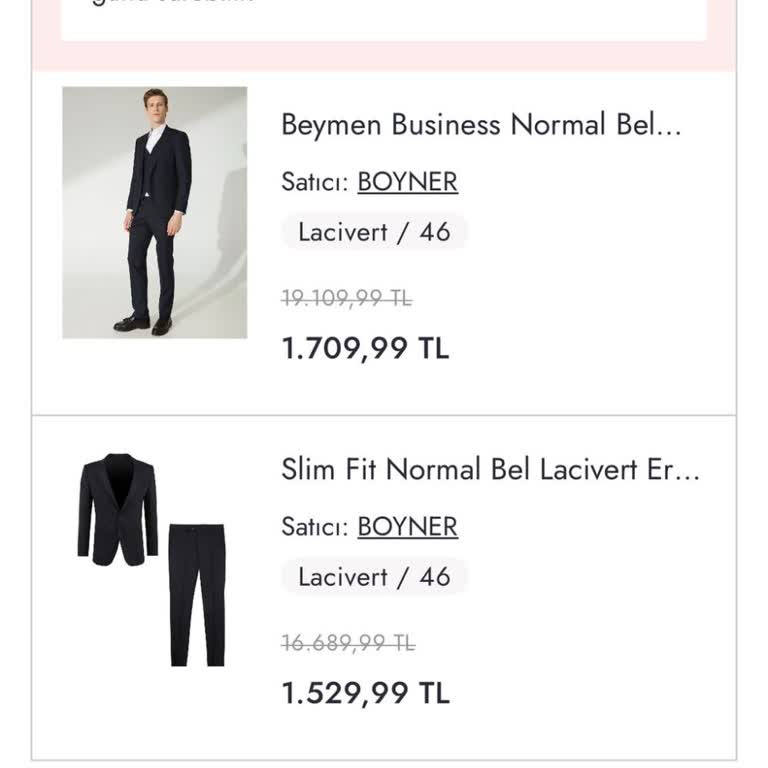The image size is (768, 768).
Task: Click the crossed-out 16.689,99 TL price
Action: click(x=348, y=643)
